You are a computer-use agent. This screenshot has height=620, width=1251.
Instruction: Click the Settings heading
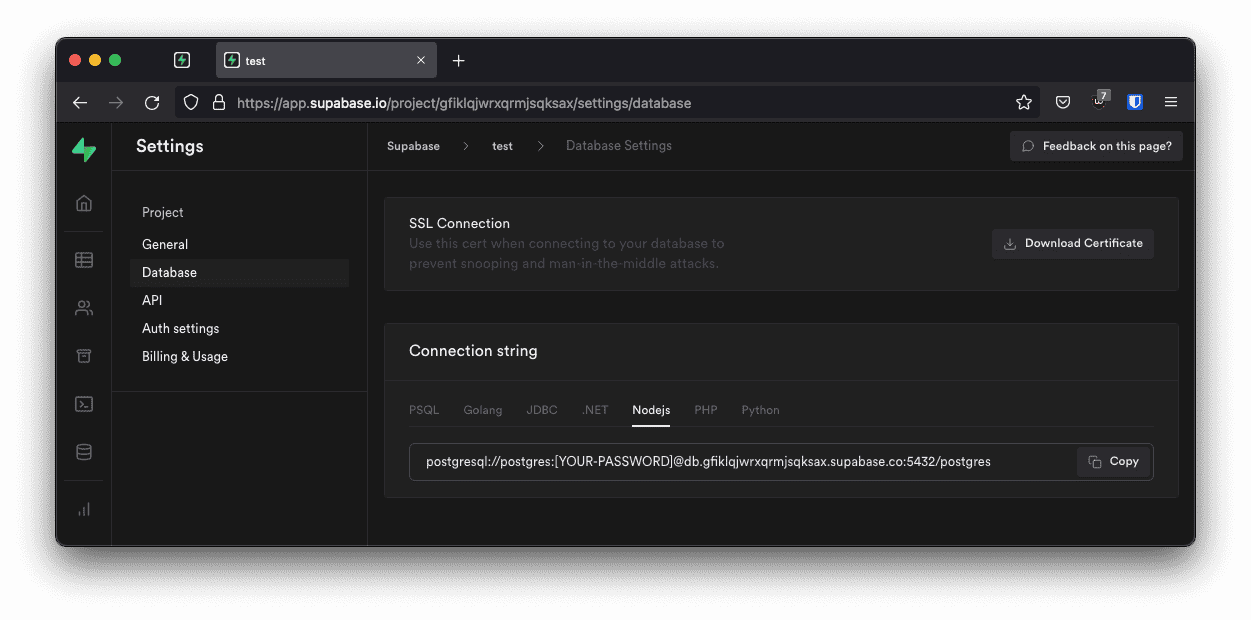click(x=170, y=146)
